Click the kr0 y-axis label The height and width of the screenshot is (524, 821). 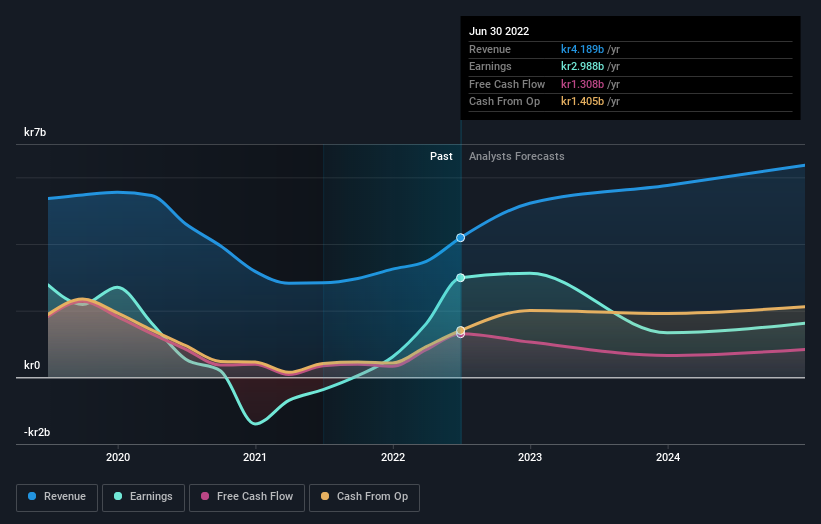click(32, 365)
